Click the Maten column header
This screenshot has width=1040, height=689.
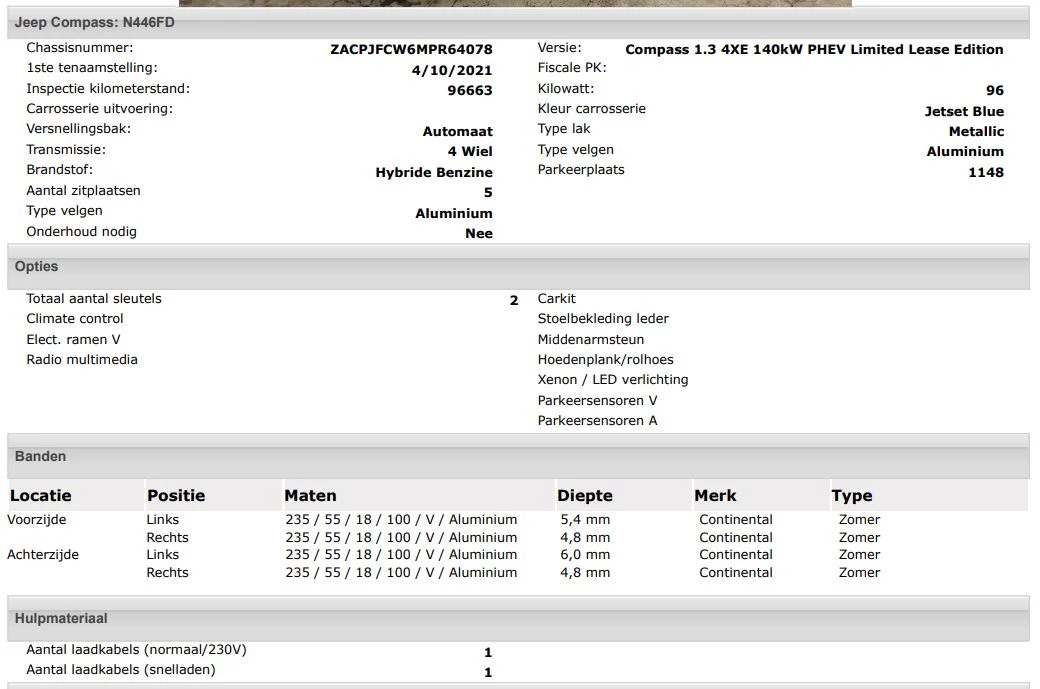[x=310, y=496]
